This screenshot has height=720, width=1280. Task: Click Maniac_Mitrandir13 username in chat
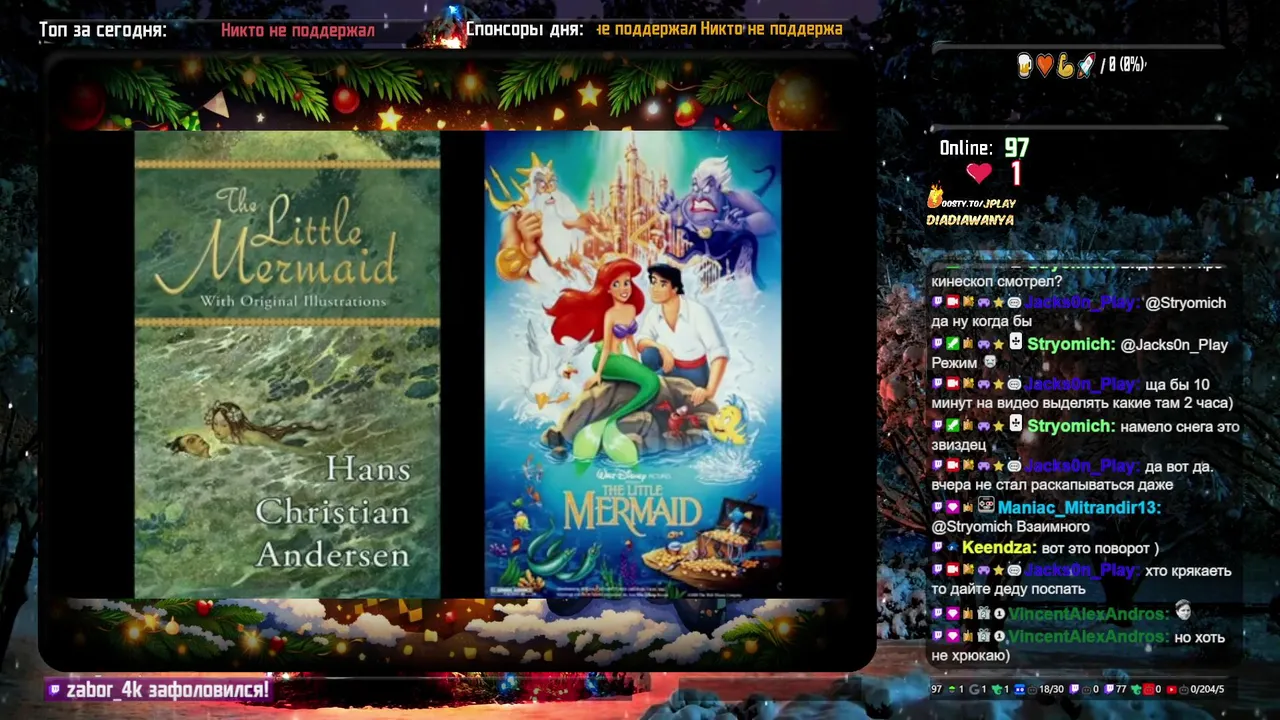(1079, 507)
